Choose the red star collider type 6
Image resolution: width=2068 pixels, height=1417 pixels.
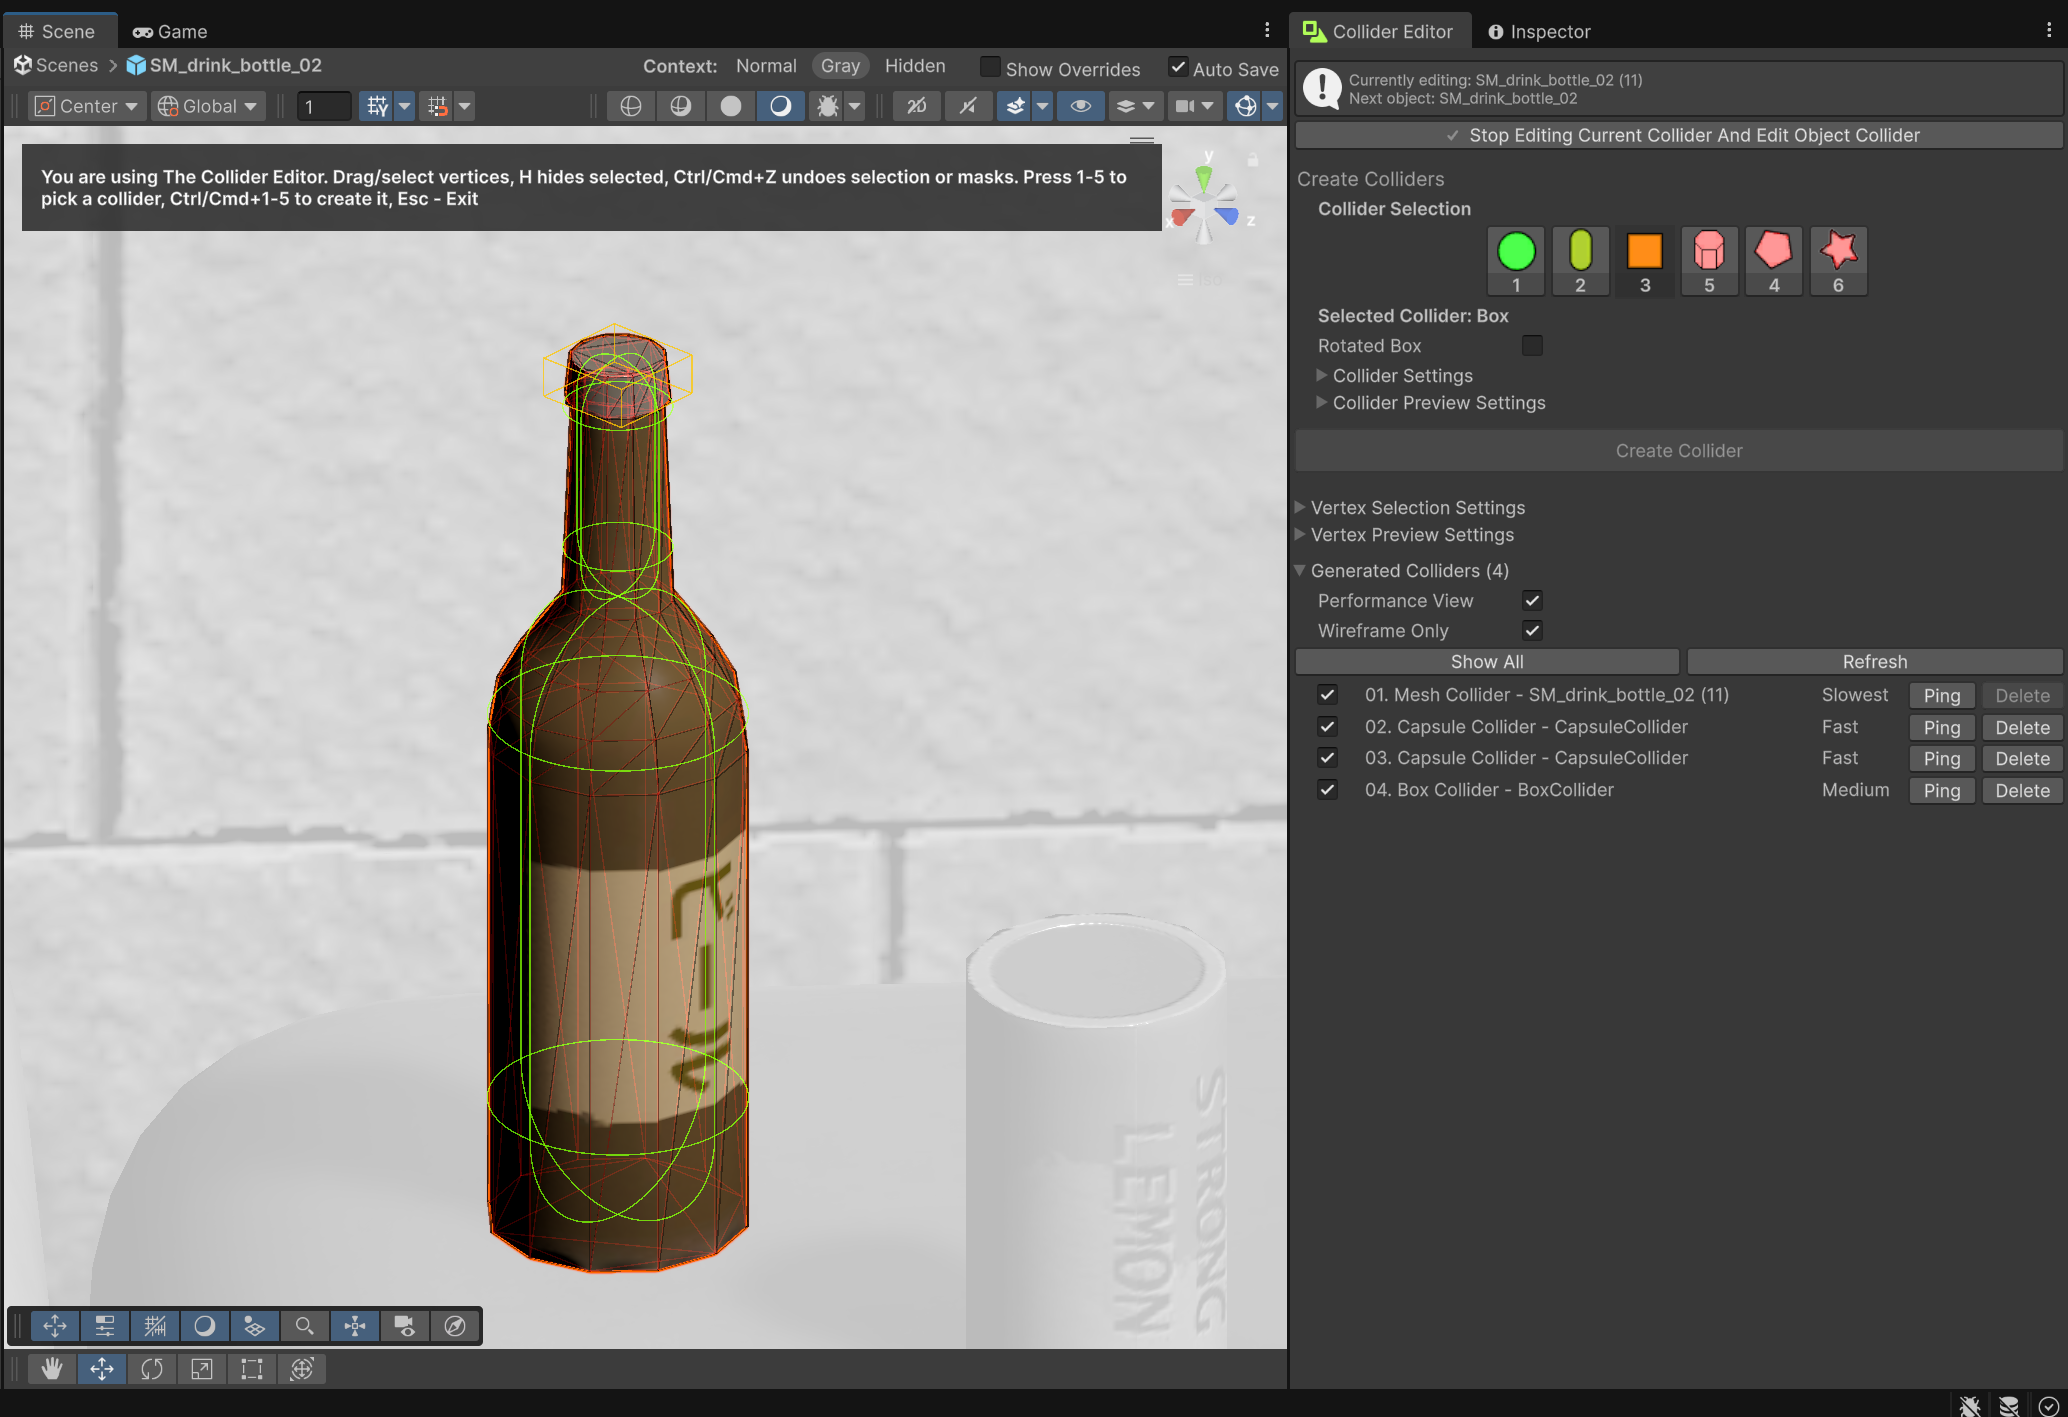[x=1838, y=261]
